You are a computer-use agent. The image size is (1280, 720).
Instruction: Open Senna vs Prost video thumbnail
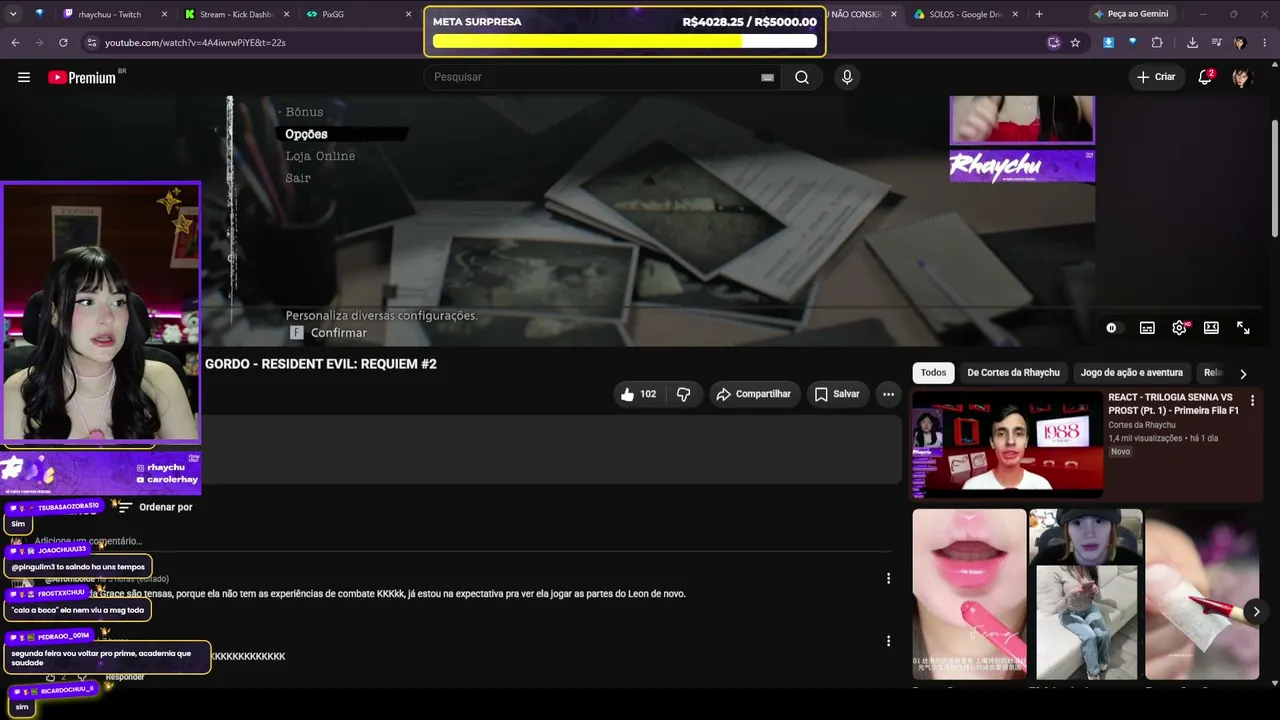click(1007, 445)
